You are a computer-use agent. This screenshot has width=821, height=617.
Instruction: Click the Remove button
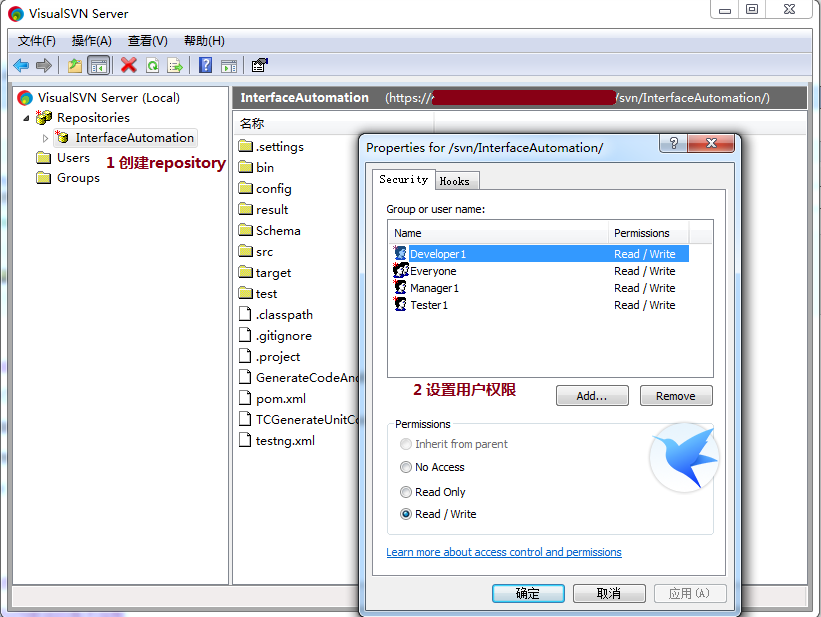click(676, 395)
